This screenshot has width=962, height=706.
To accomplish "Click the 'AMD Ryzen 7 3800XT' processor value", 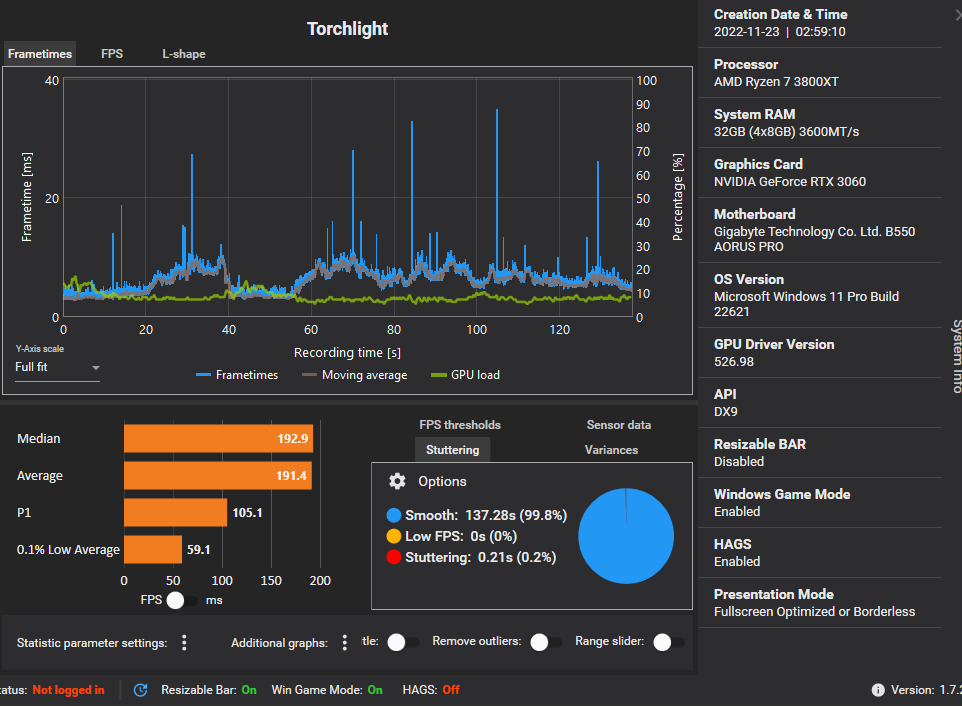I will click(x=776, y=82).
